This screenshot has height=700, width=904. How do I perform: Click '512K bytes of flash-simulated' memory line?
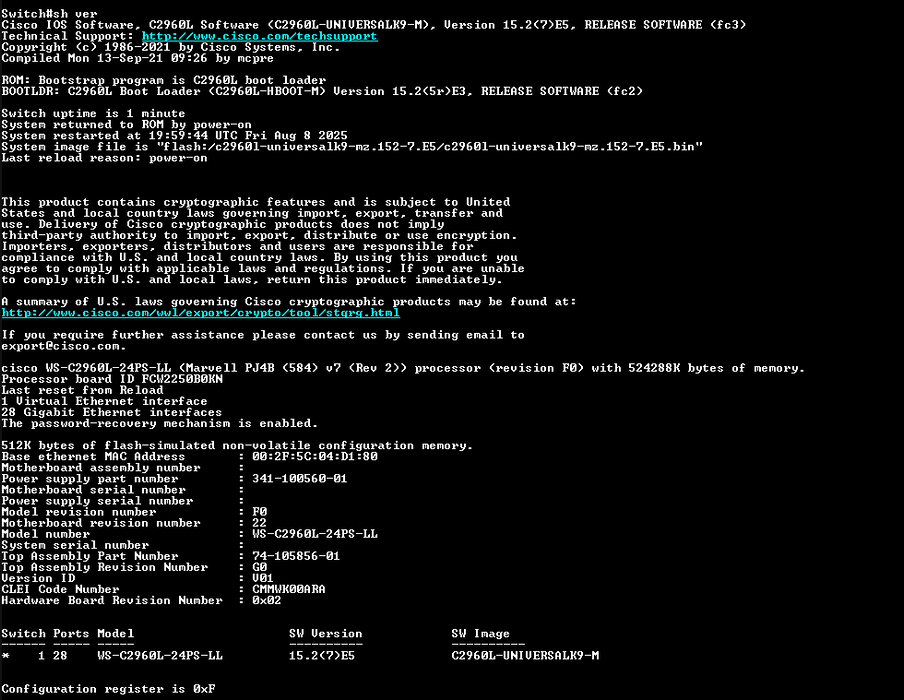(237, 446)
